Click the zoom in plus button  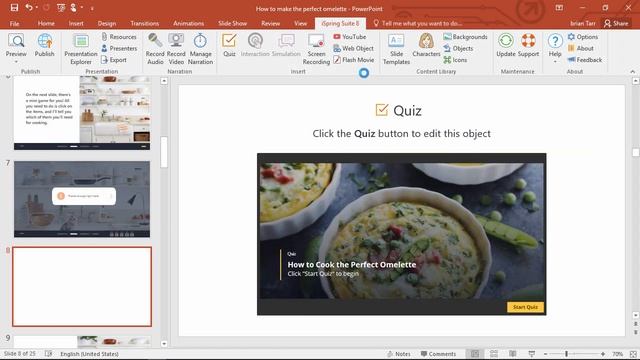click(x=603, y=354)
